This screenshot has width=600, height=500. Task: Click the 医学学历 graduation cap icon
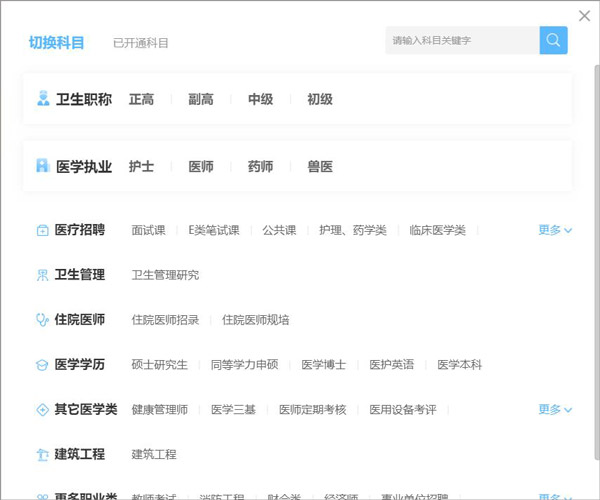click(x=42, y=365)
